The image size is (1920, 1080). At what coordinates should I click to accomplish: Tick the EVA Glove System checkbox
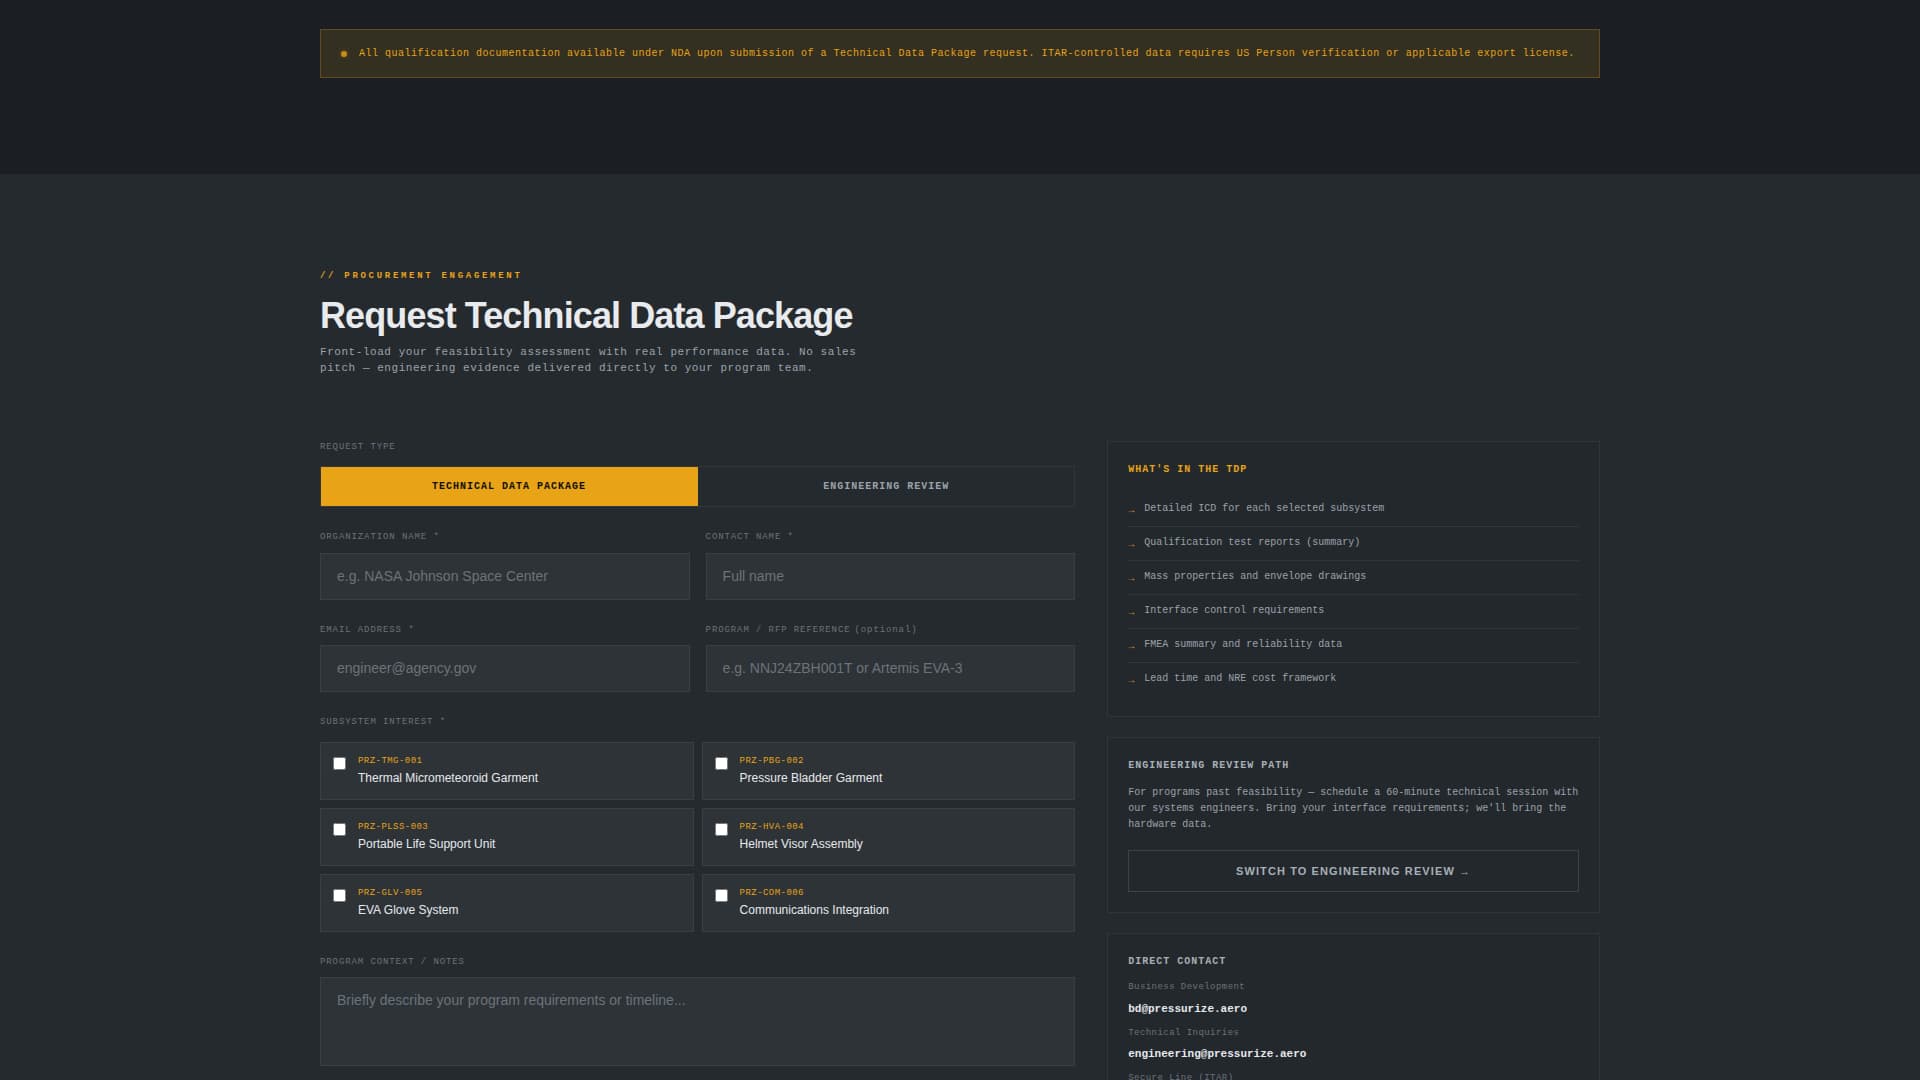(x=340, y=896)
